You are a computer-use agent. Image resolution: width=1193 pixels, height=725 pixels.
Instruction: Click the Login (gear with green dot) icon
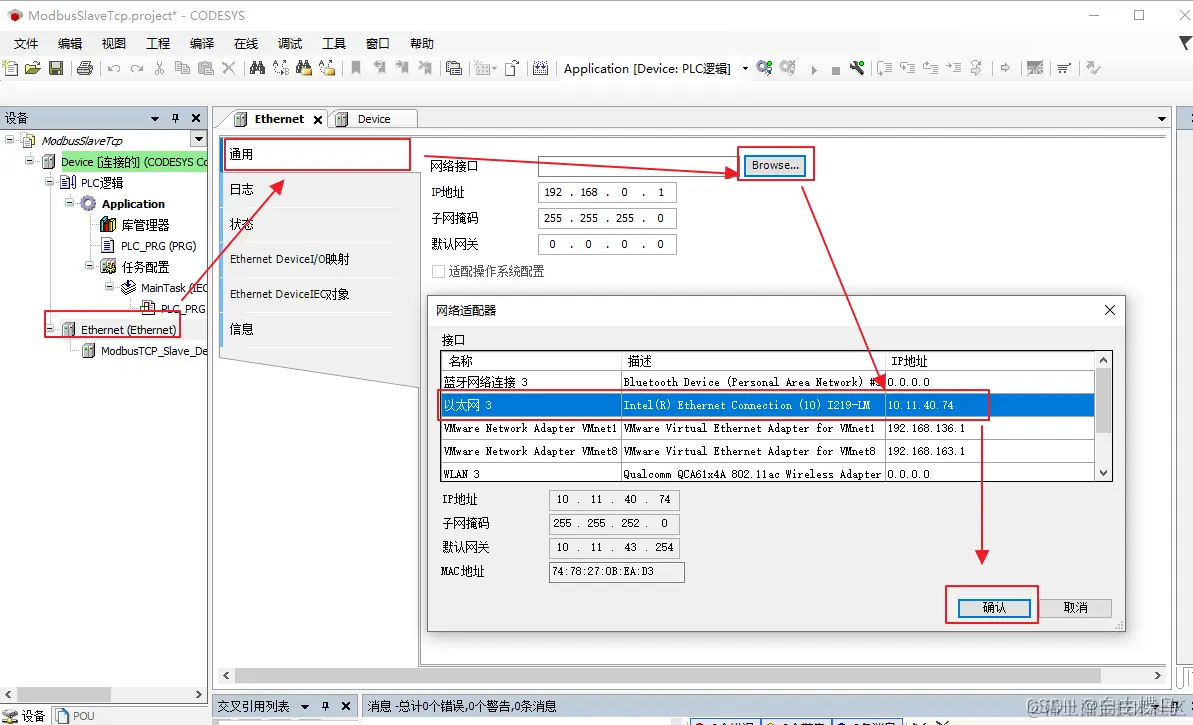tap(765, 68)
